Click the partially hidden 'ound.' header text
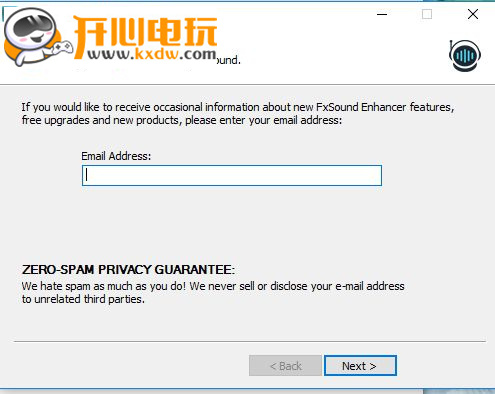This screenshot has height=394, width=495. tap(229, 60)
